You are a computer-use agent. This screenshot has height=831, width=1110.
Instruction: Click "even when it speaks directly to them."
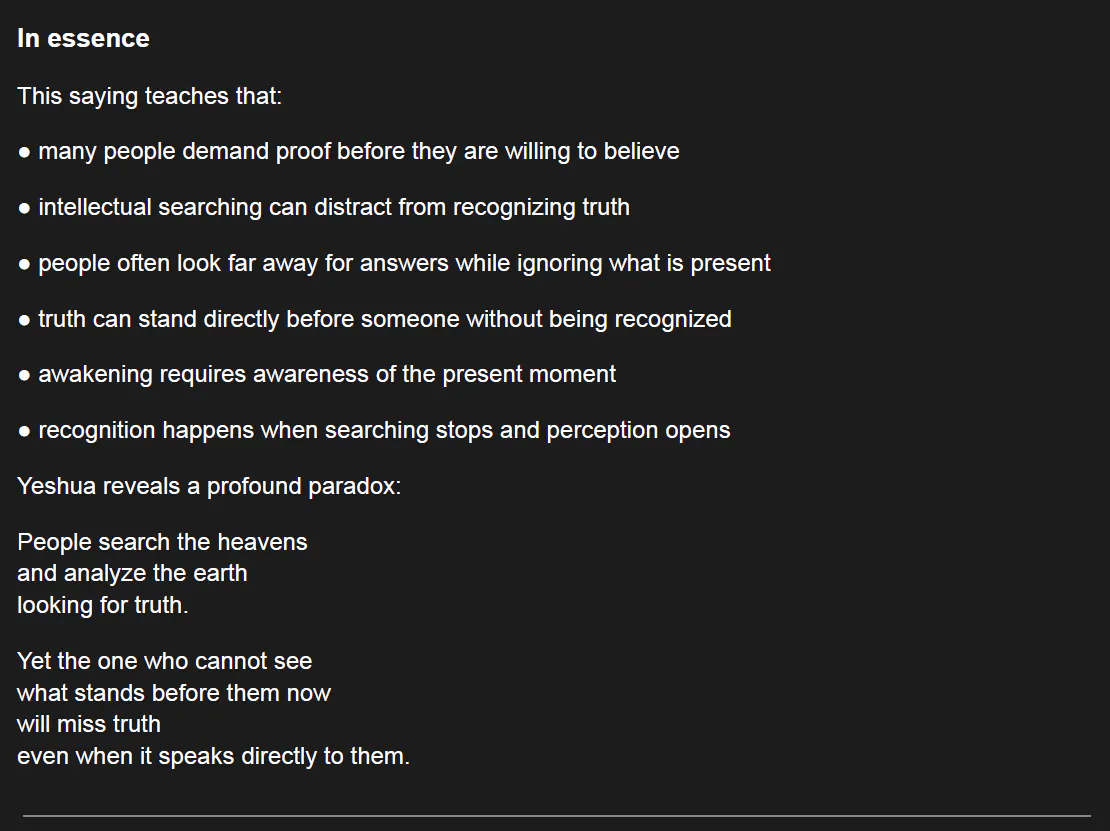click(213, 756)
